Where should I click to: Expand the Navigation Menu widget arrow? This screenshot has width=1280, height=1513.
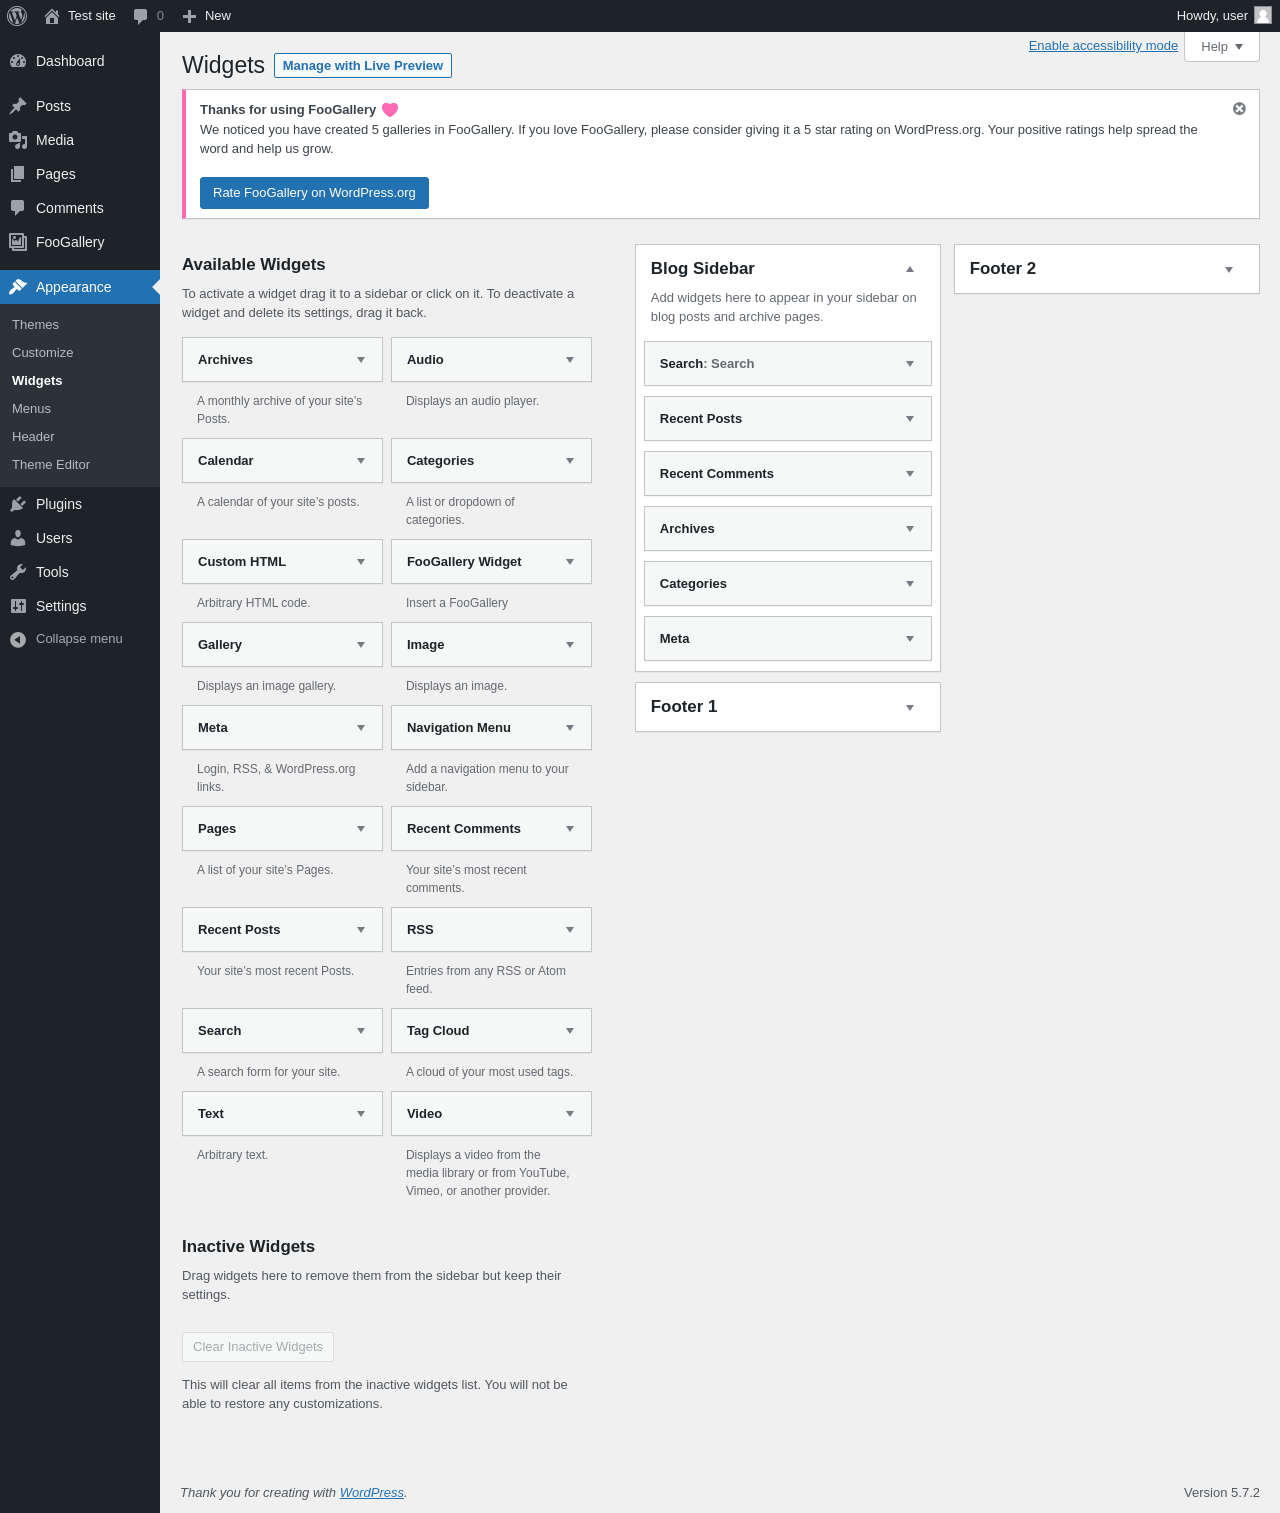pyautogui.click(x=570, y=728)
